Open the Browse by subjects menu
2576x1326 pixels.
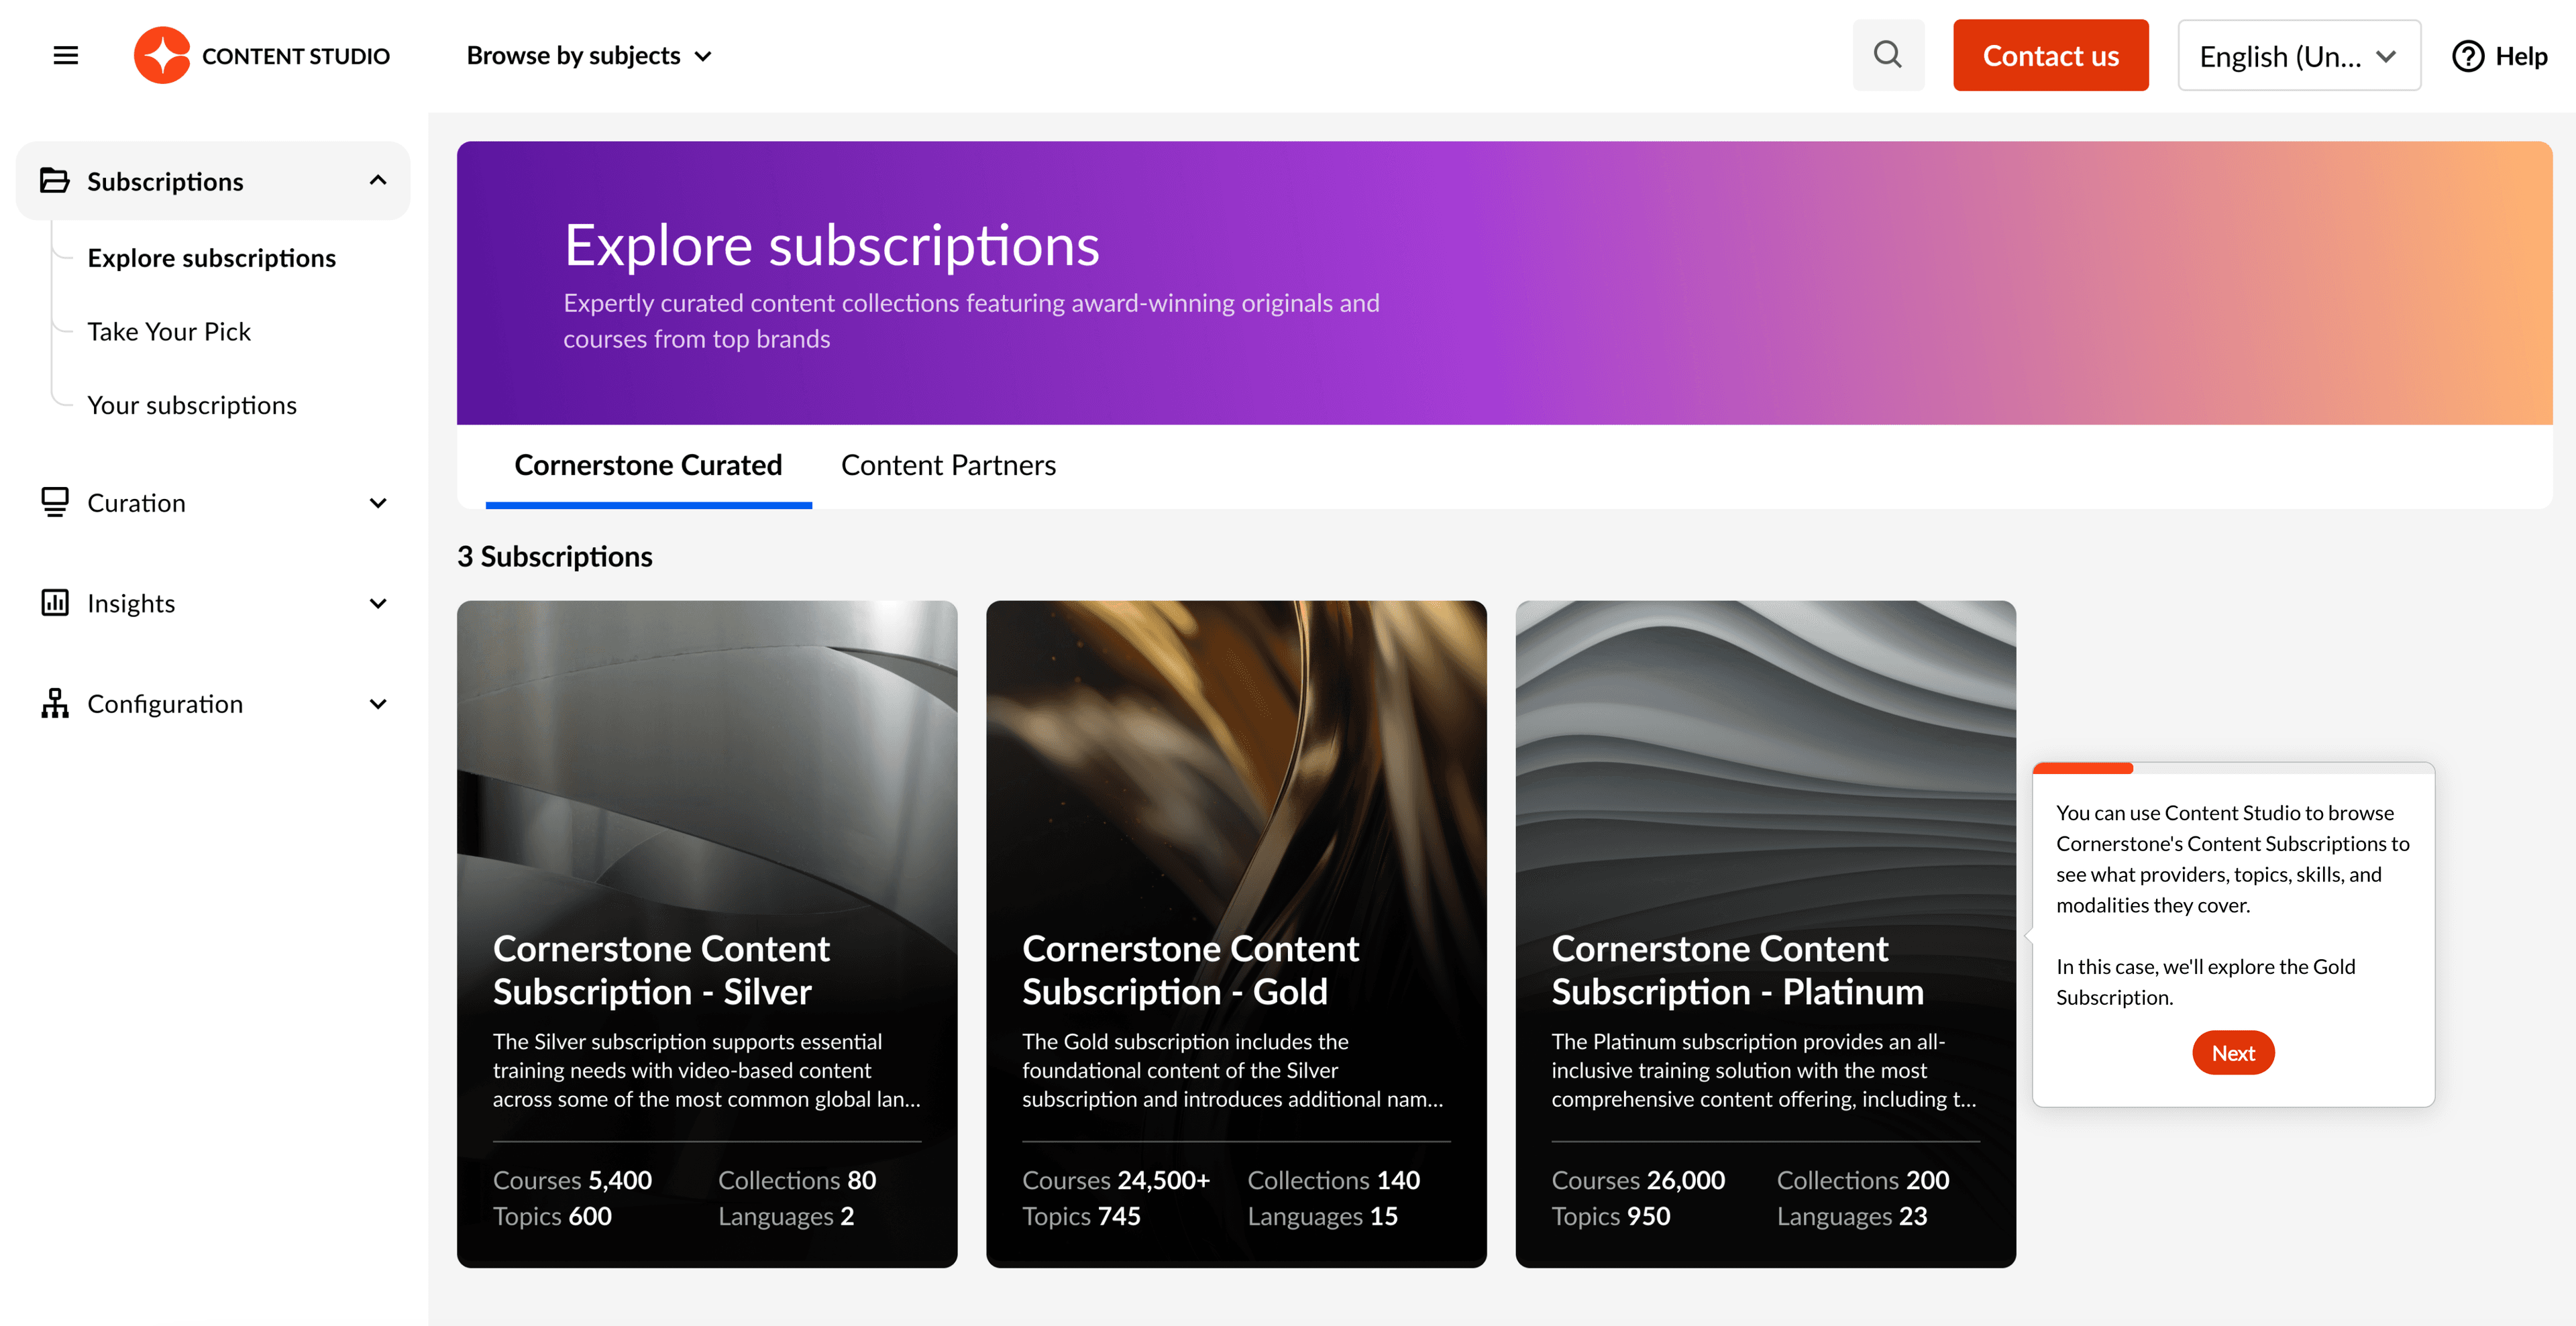[x=588, y=55]
